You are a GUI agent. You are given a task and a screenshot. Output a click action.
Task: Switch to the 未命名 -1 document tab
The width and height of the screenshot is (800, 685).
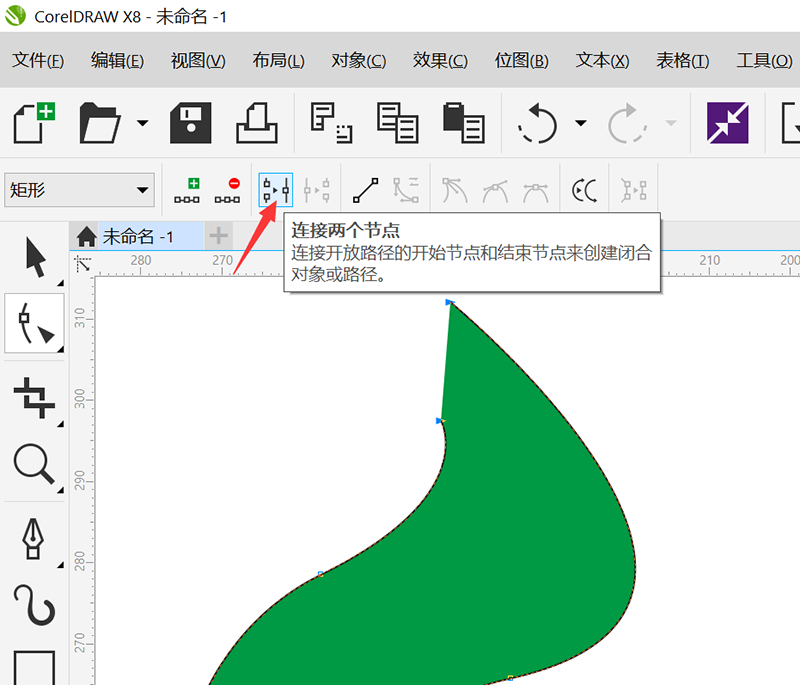click(x=137, y=236)
